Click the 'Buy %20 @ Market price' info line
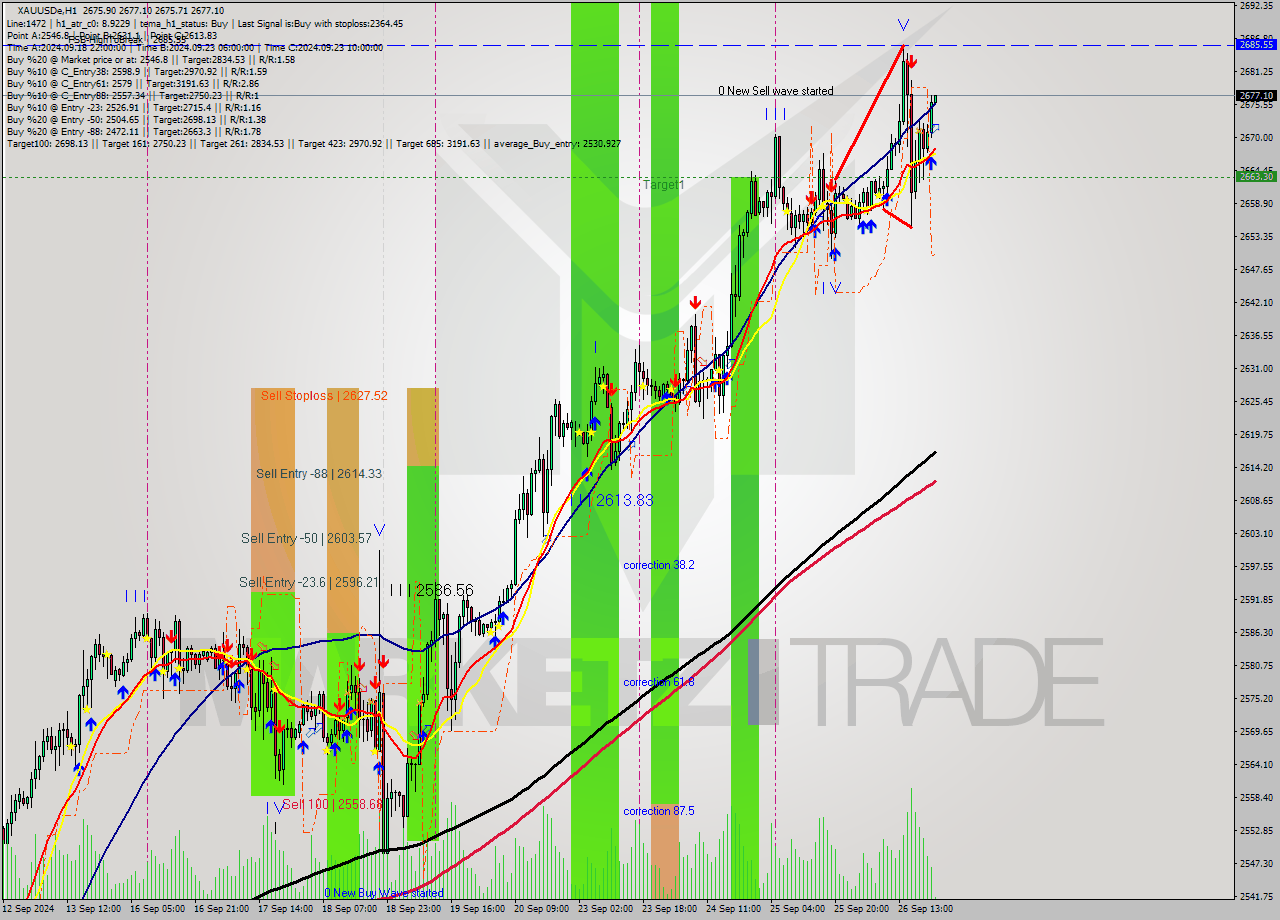The image size is (1280, 920). pyautogui.click(x=150, y=59)
